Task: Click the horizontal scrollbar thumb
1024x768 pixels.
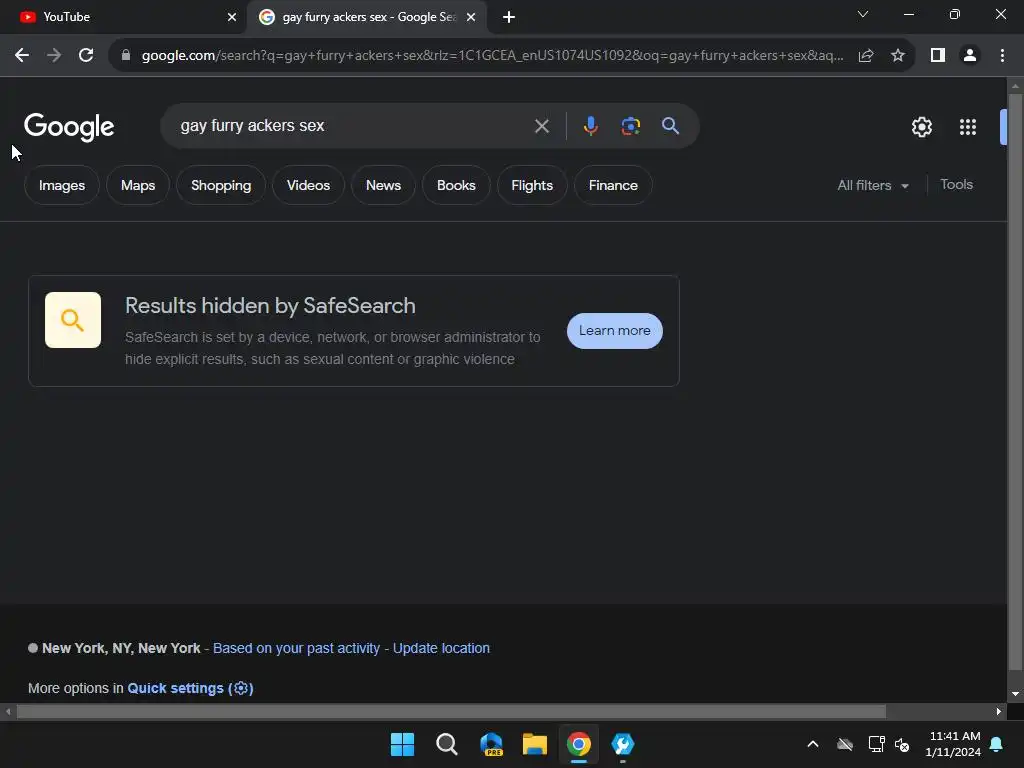Action: (451, 711)
